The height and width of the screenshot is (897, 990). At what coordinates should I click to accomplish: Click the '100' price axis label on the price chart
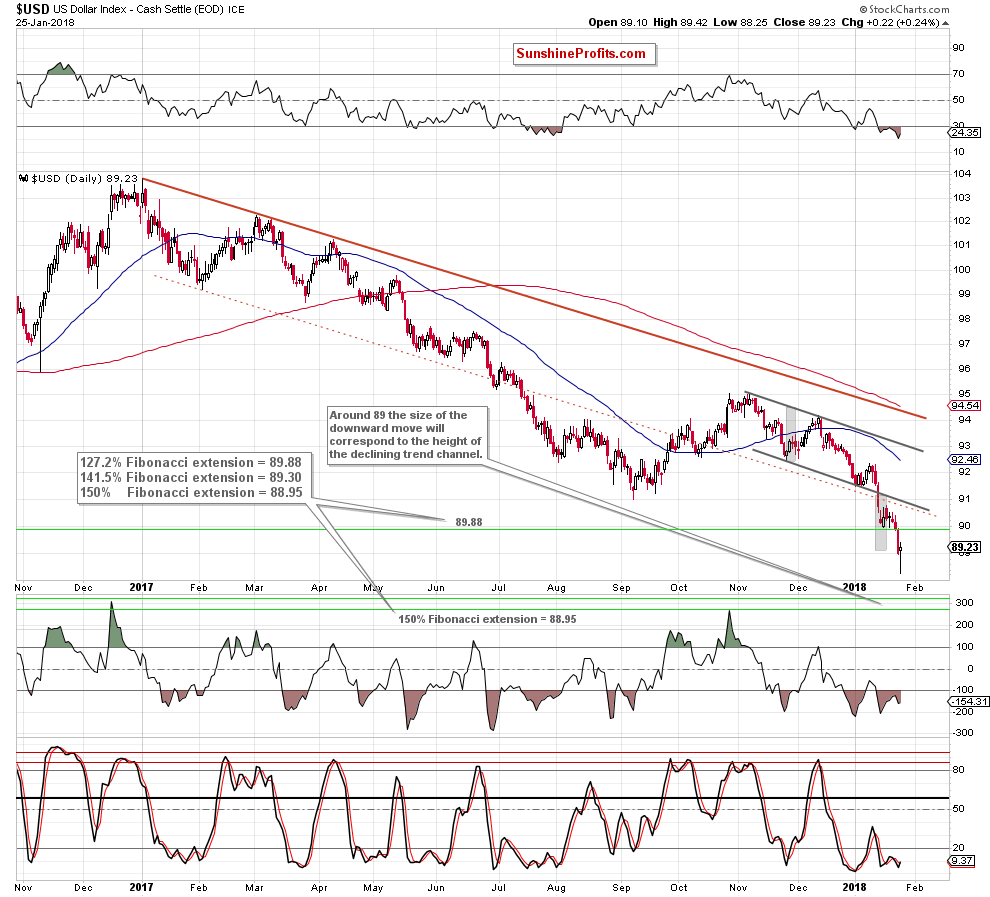962,270
